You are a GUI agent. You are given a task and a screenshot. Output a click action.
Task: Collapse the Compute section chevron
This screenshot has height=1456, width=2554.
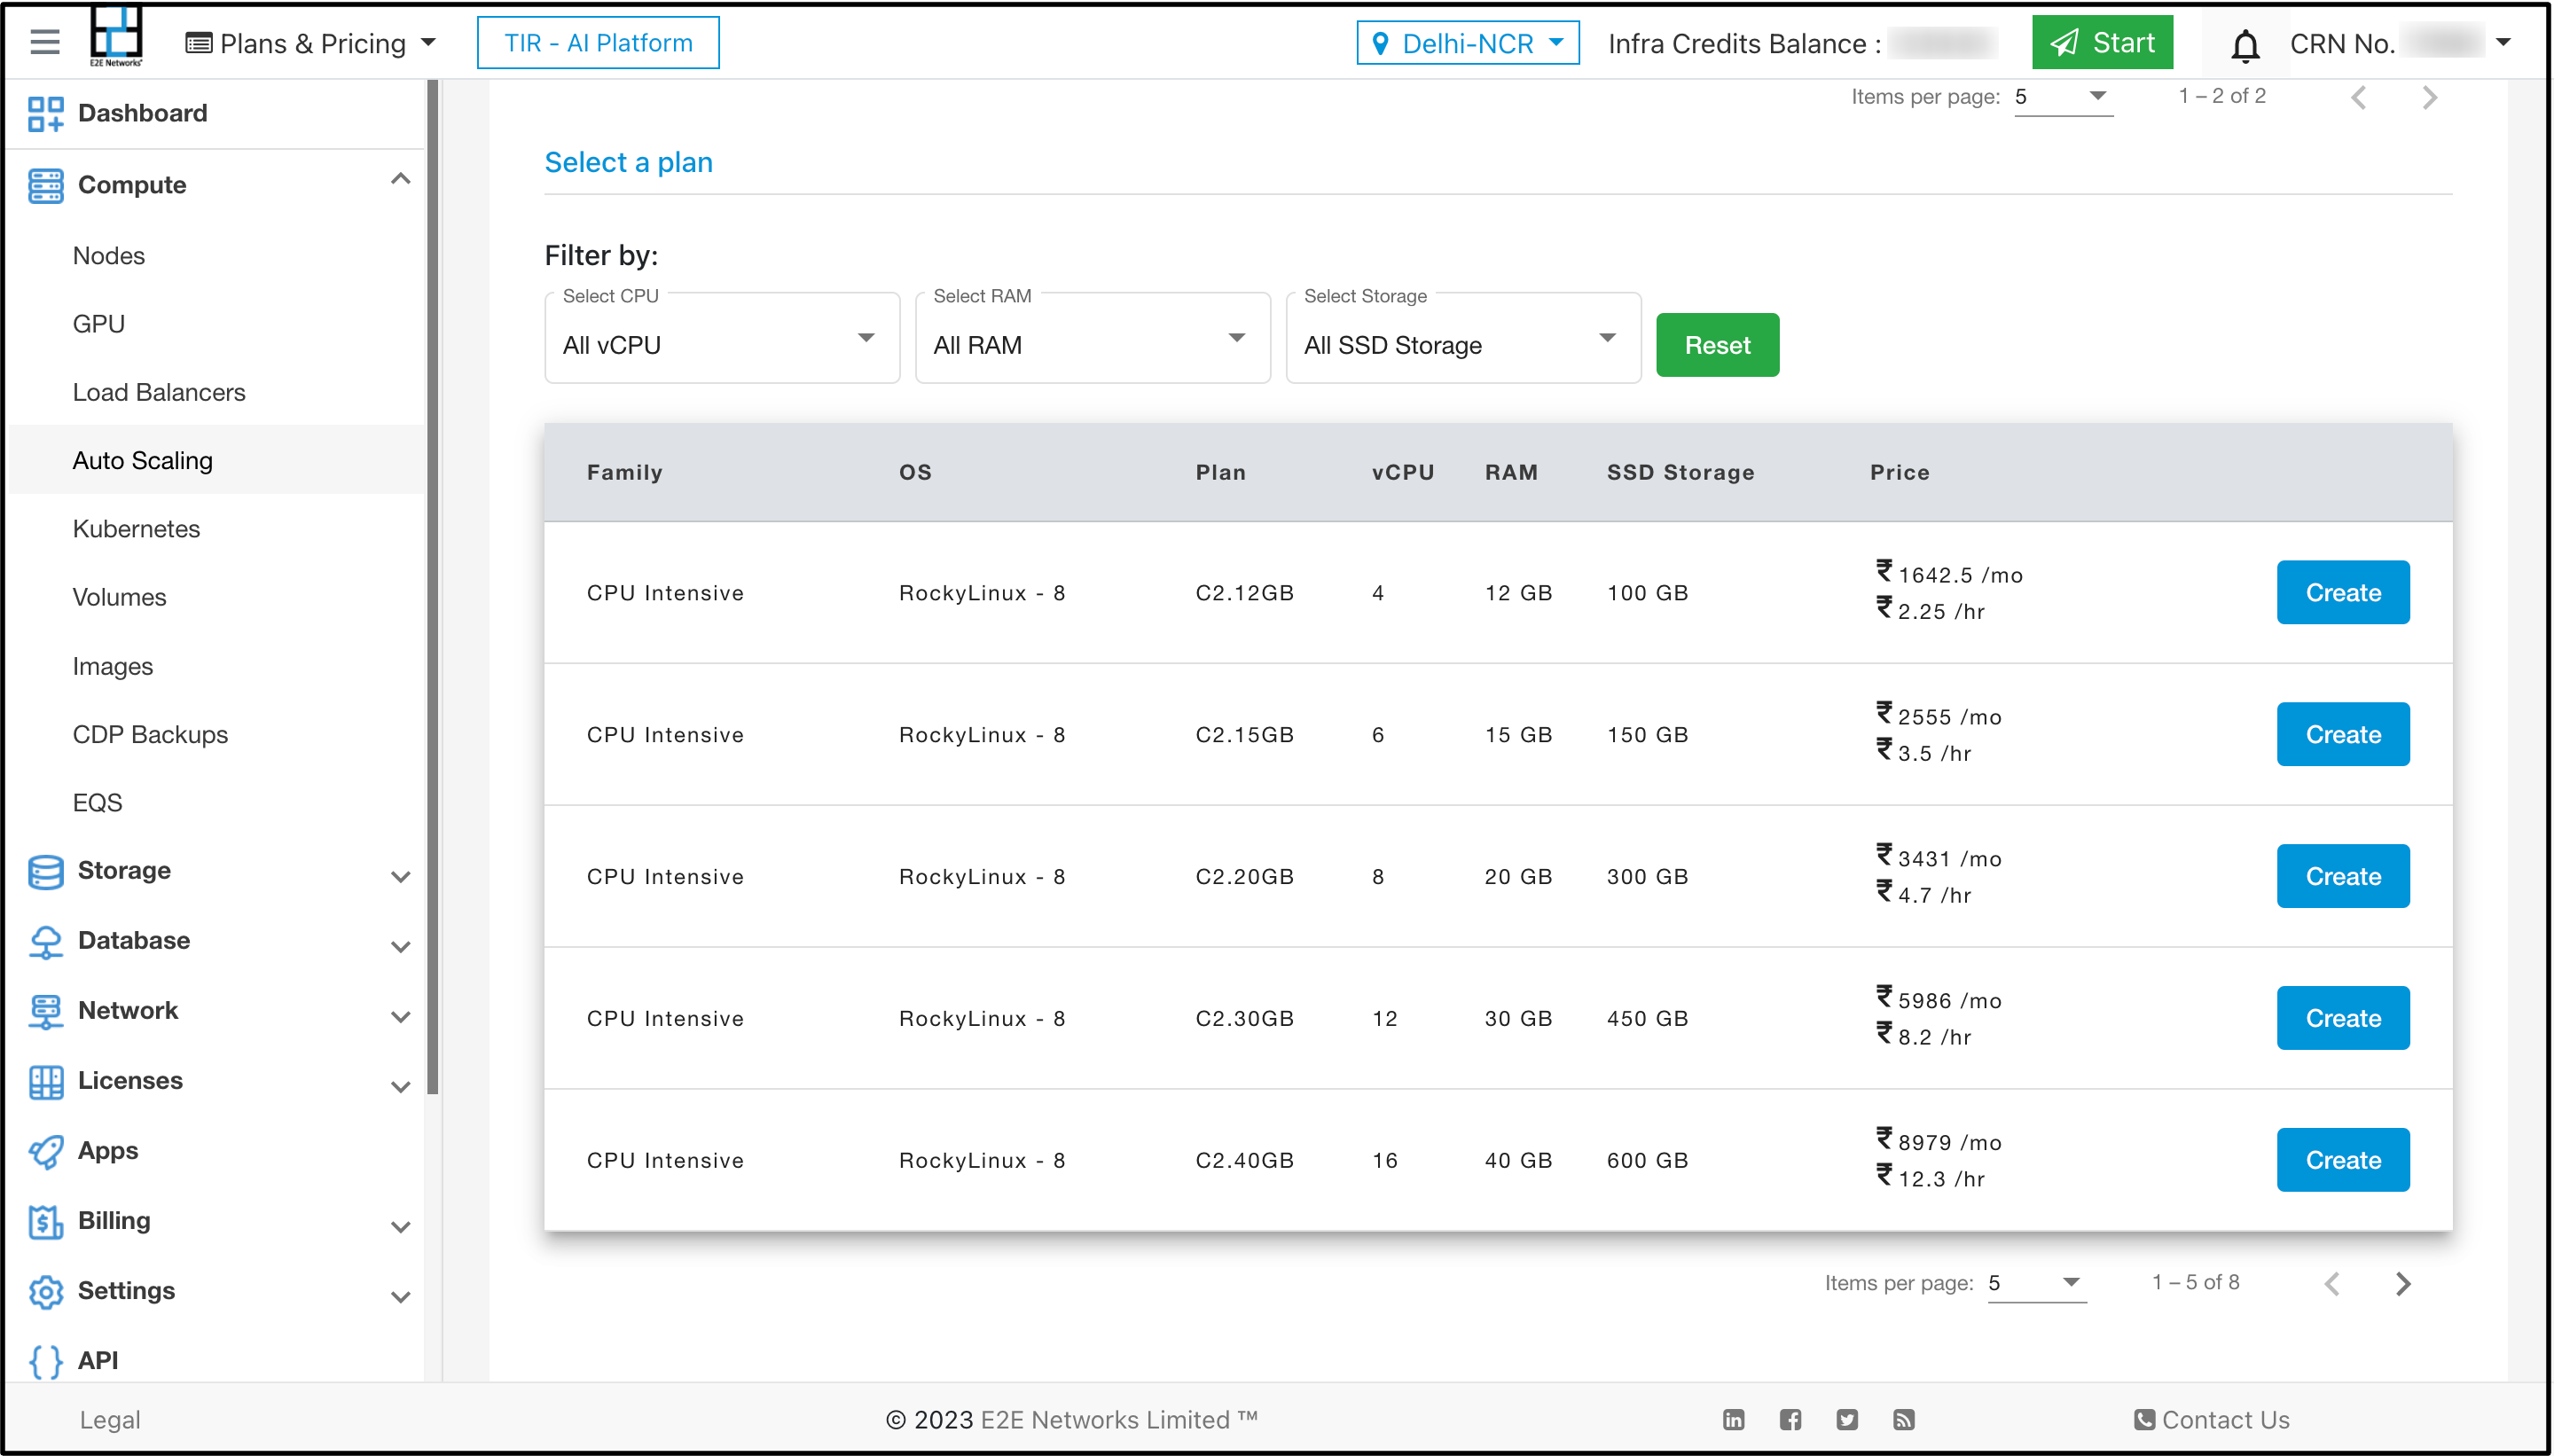click(x=400, y=179)
